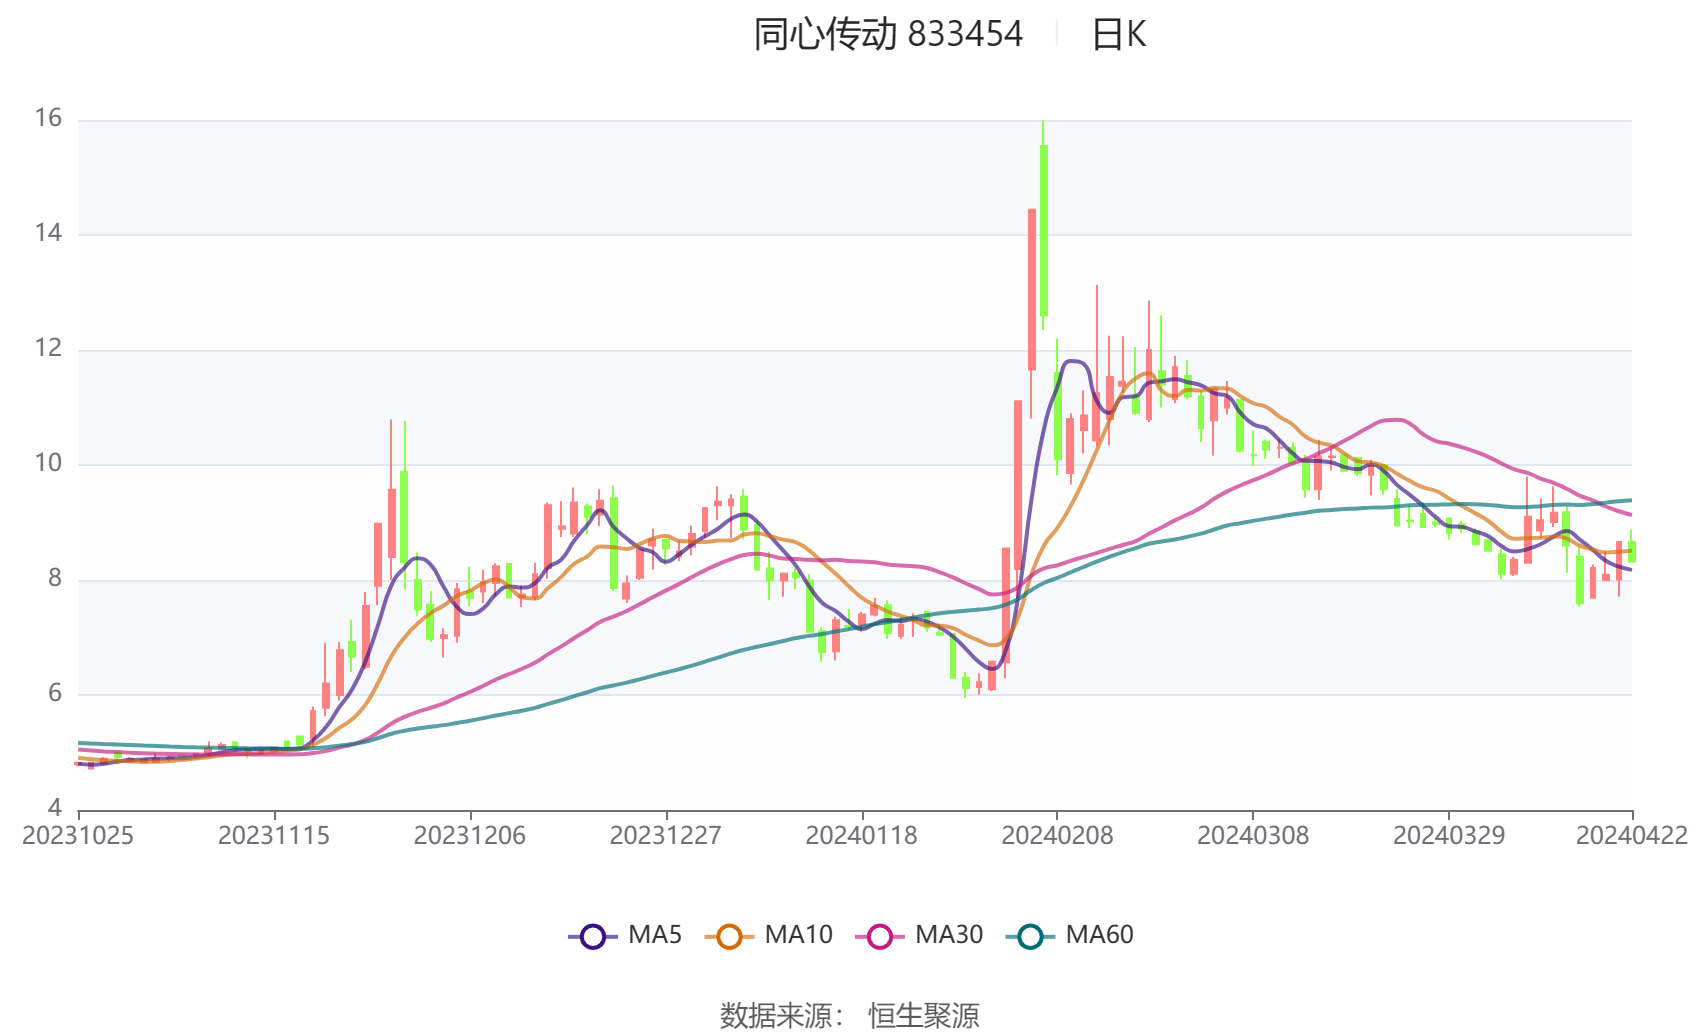Screen dimensions: 1700x1034
Task: Click the y-axis value 16
Action: 48,118
